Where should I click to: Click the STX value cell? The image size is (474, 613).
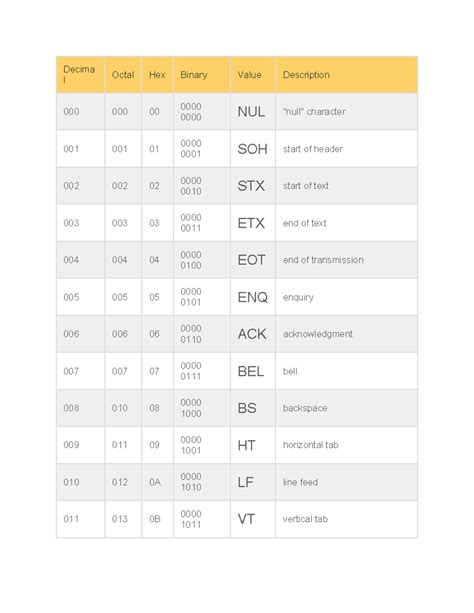click(253, 186)
